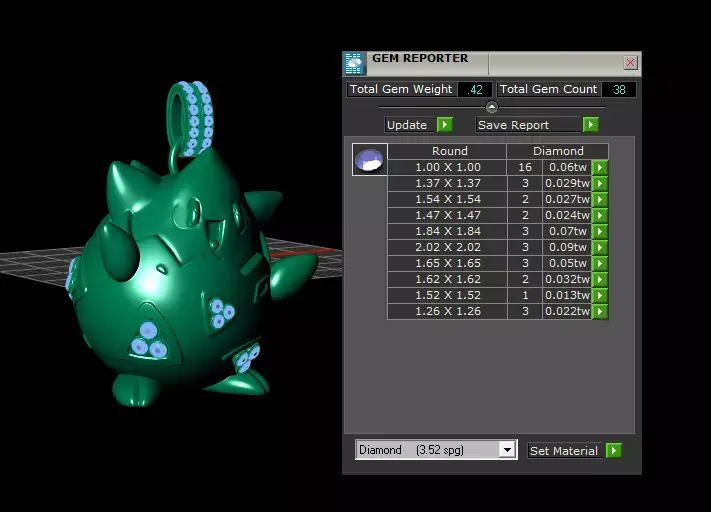Click the 0.05tw weight cell
Image resolution: width=711 pixels, height=512 pixels.
[567, 263]
